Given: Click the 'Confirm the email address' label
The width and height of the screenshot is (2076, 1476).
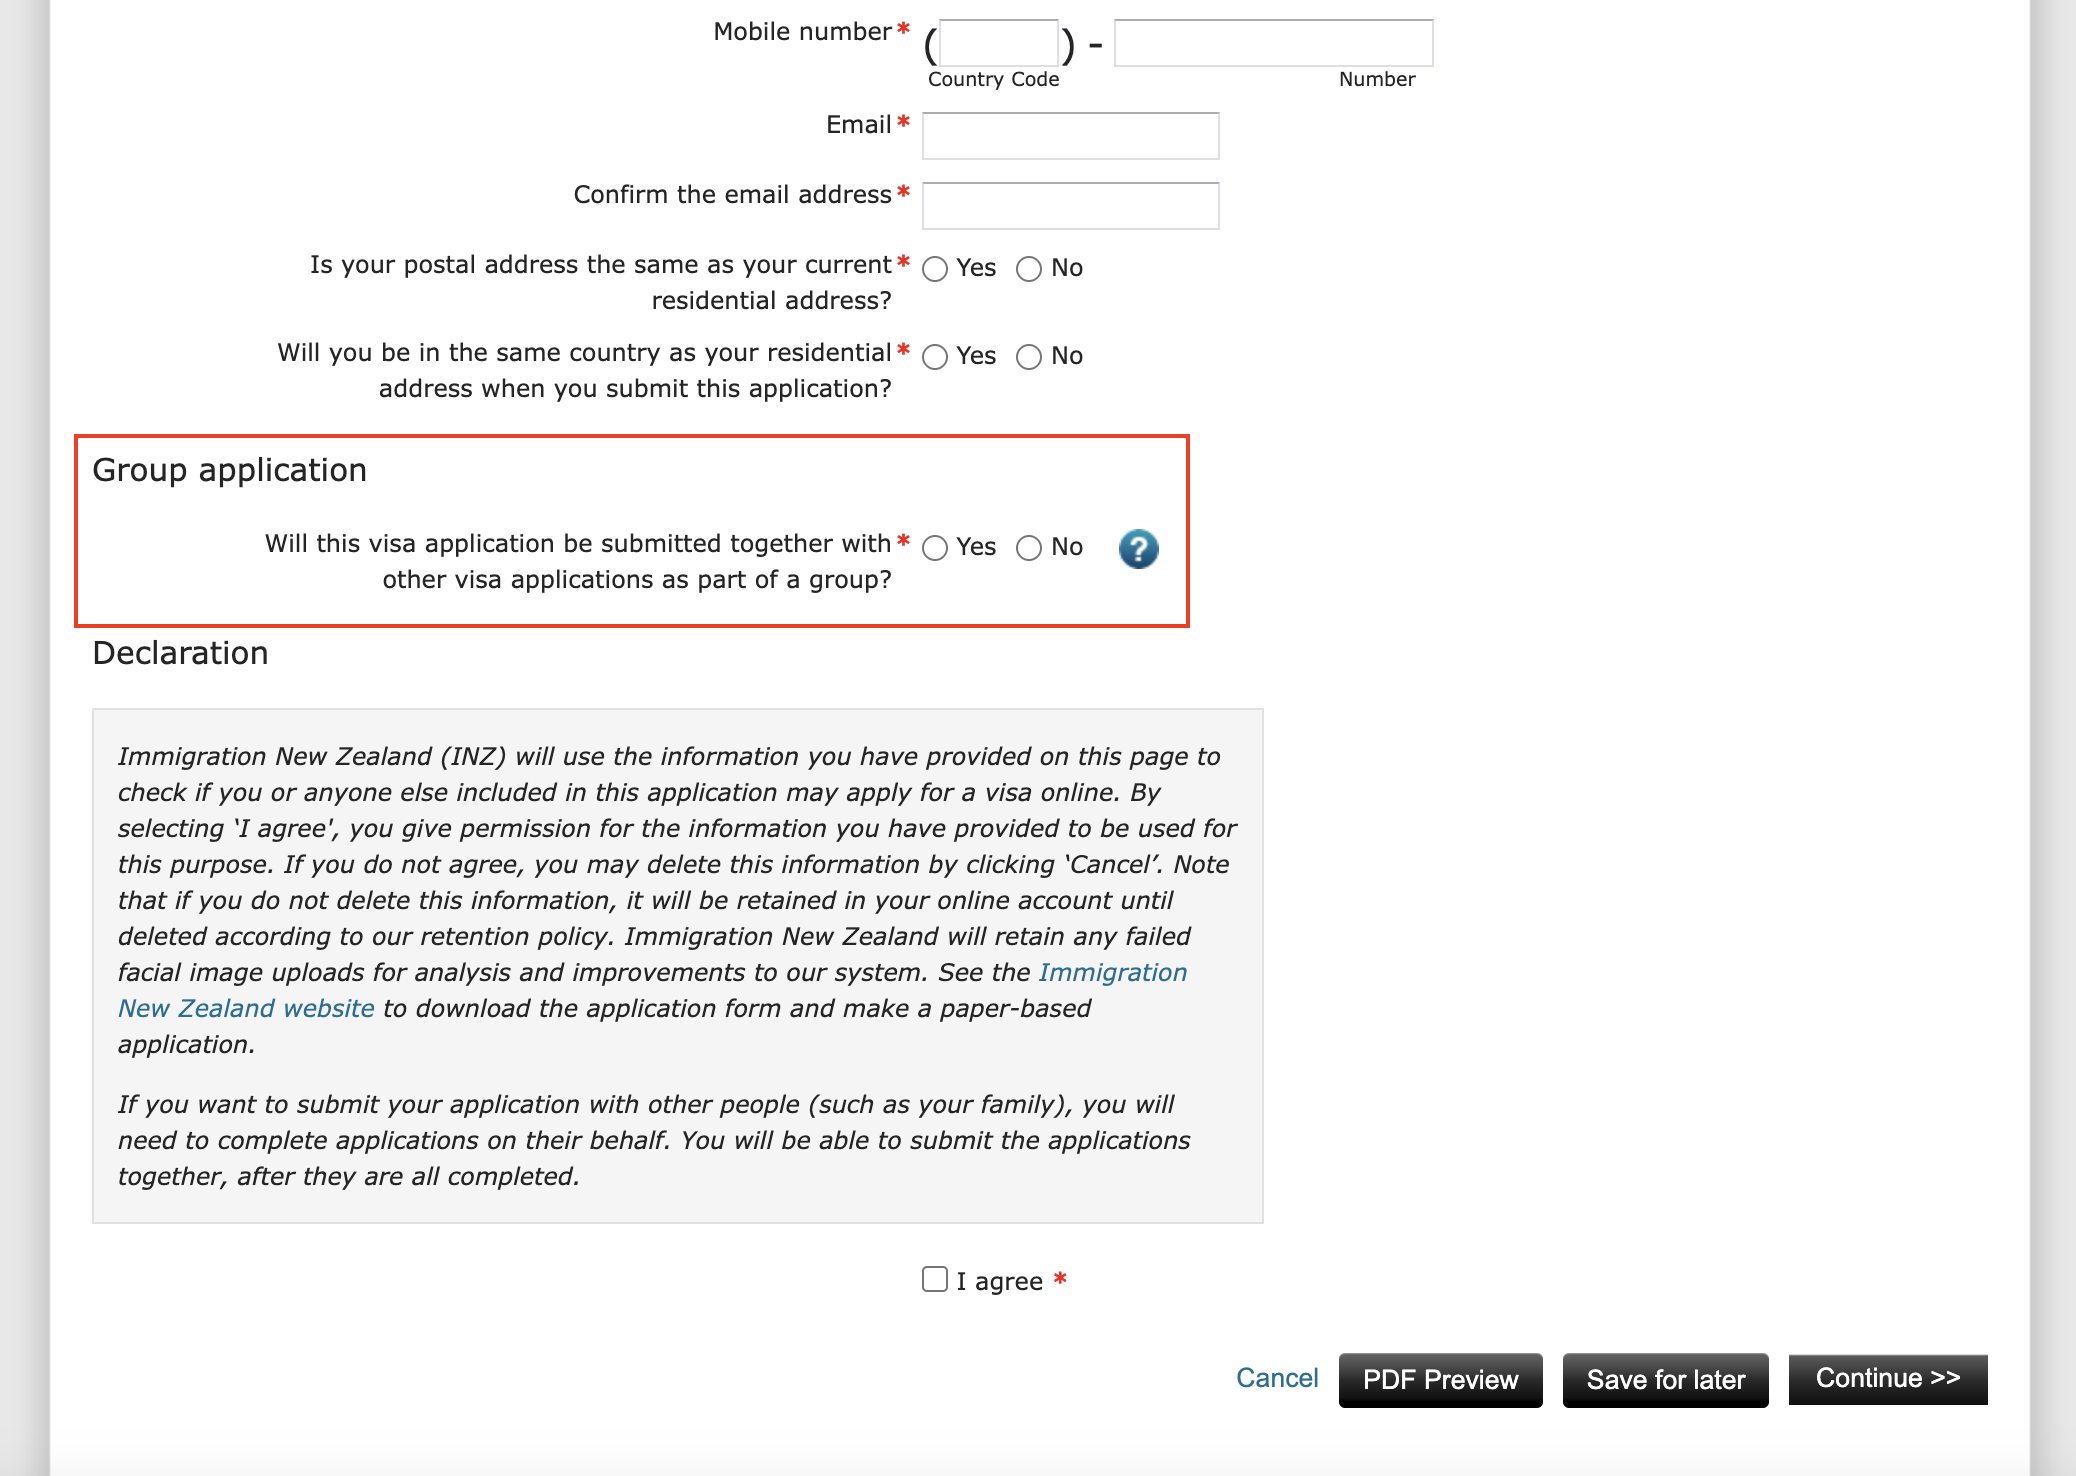Looking at the screenshot, I should (x=732, y=195).
